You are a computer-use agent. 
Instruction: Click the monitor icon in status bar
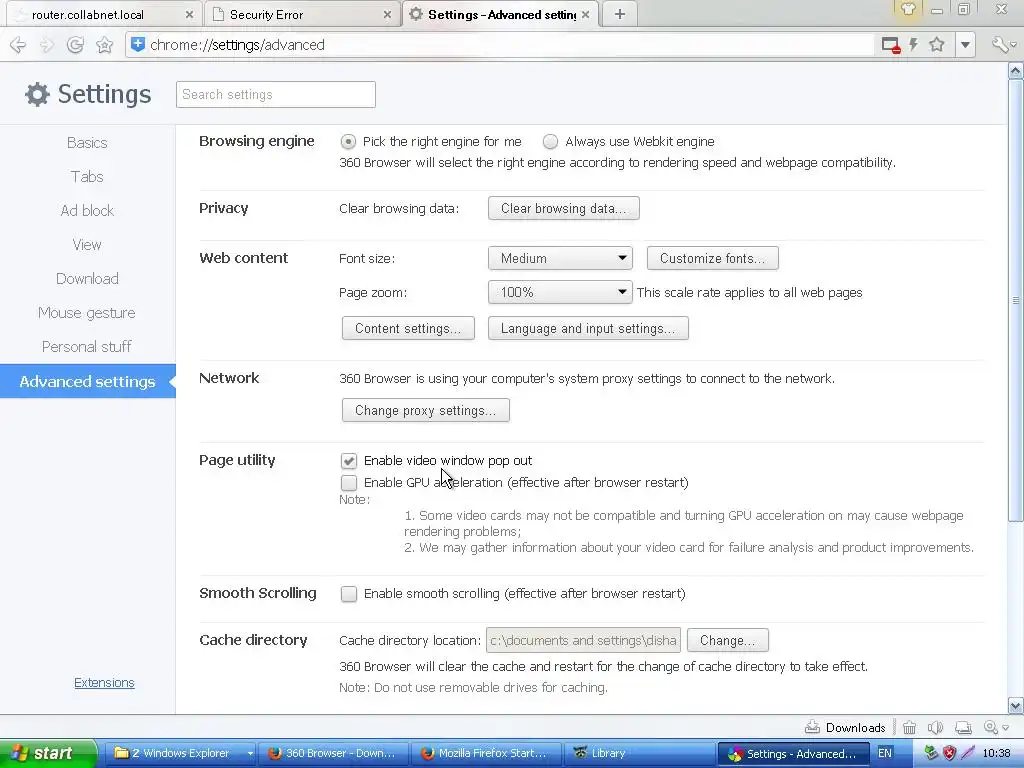click(963, 728)
